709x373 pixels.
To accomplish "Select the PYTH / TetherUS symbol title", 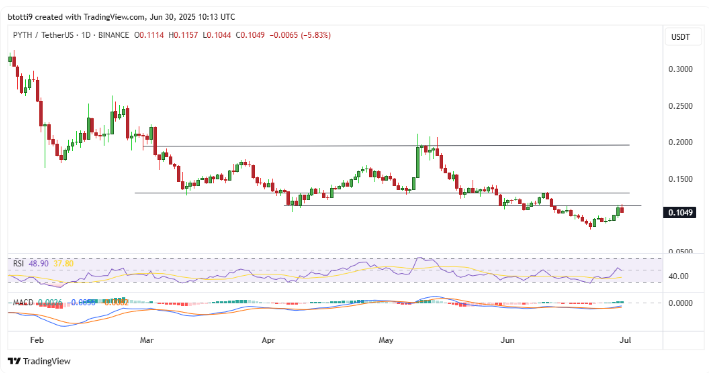I will (x=43, y=35).
